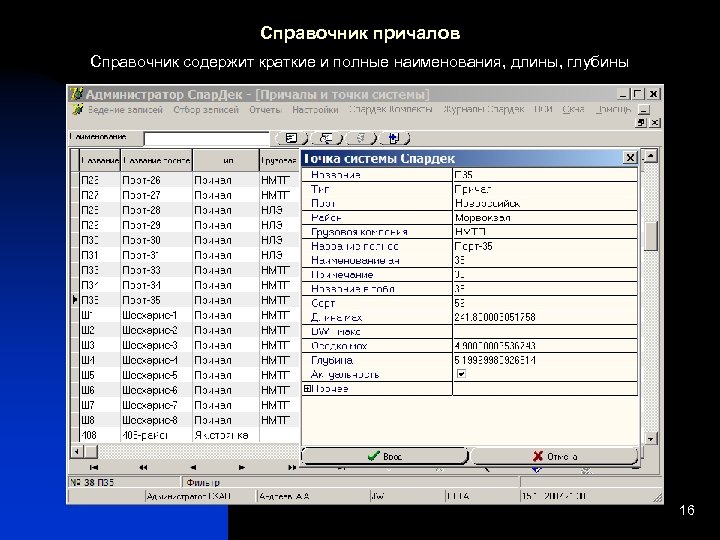Select the Шесхарис-8 row
Screen dimensions: 720x540
tap(186, 420)
